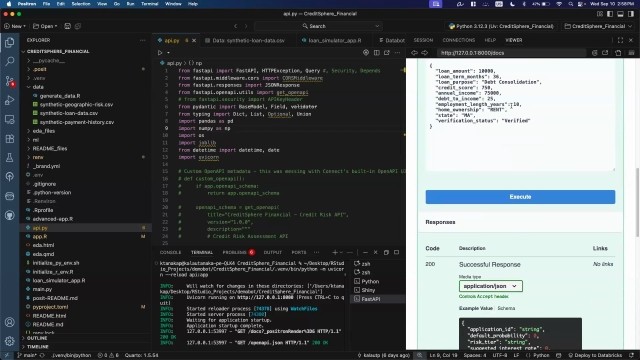Click the Search command center field
The height and width of the screenshot is (360, 640).
point(318,26)
